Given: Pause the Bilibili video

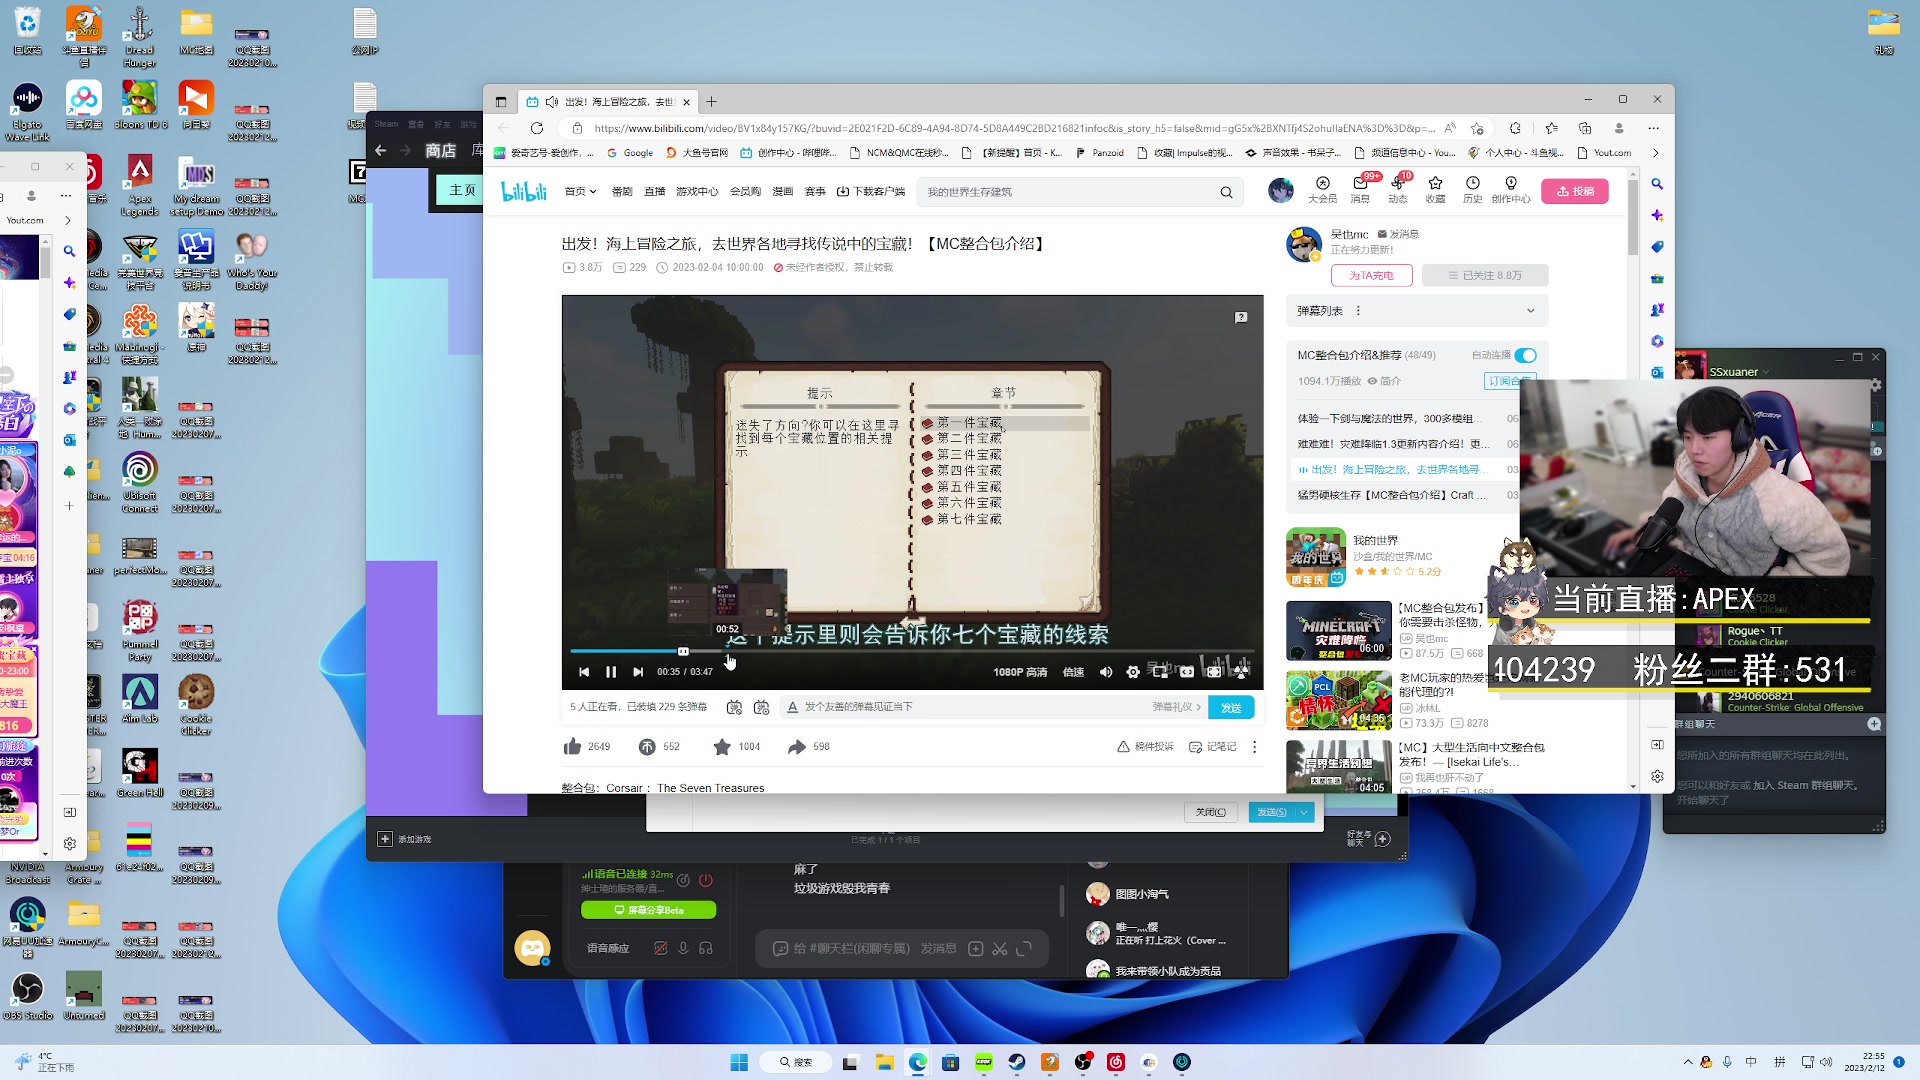Looking at the screenshot, I should tap(611, 672).
